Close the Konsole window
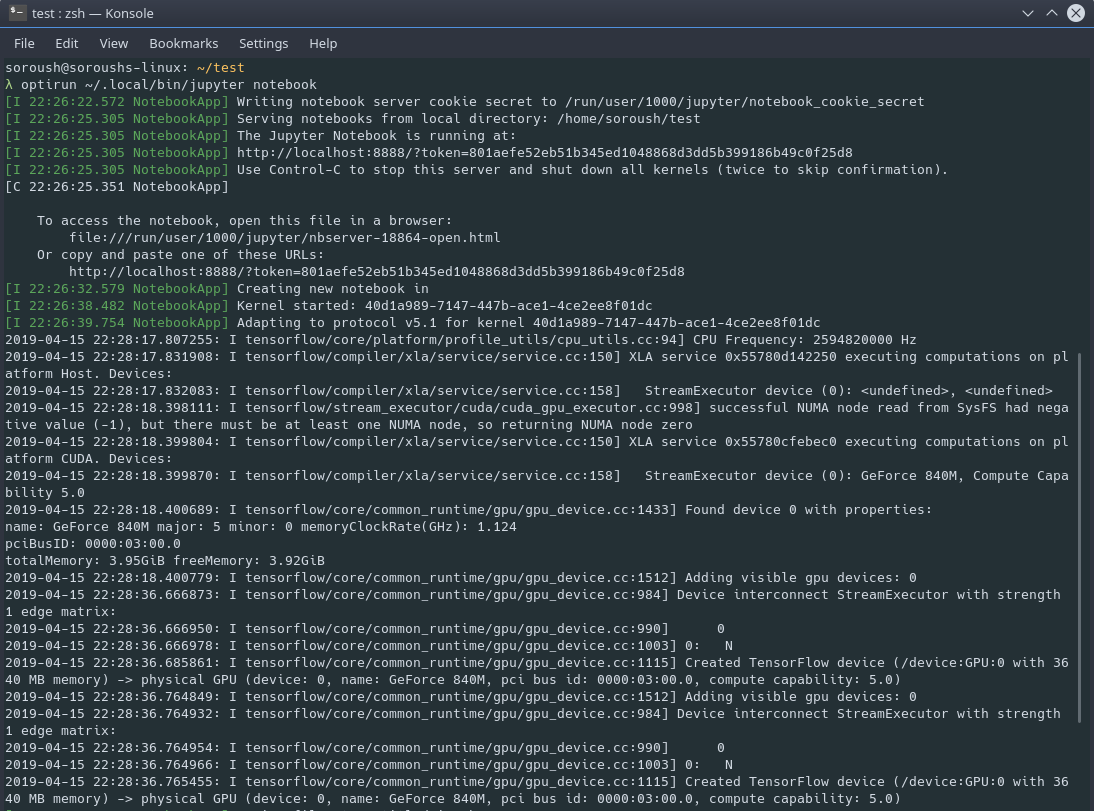Image resolution: width=1094 pixels, height=811 pixels. [1076, 13]
